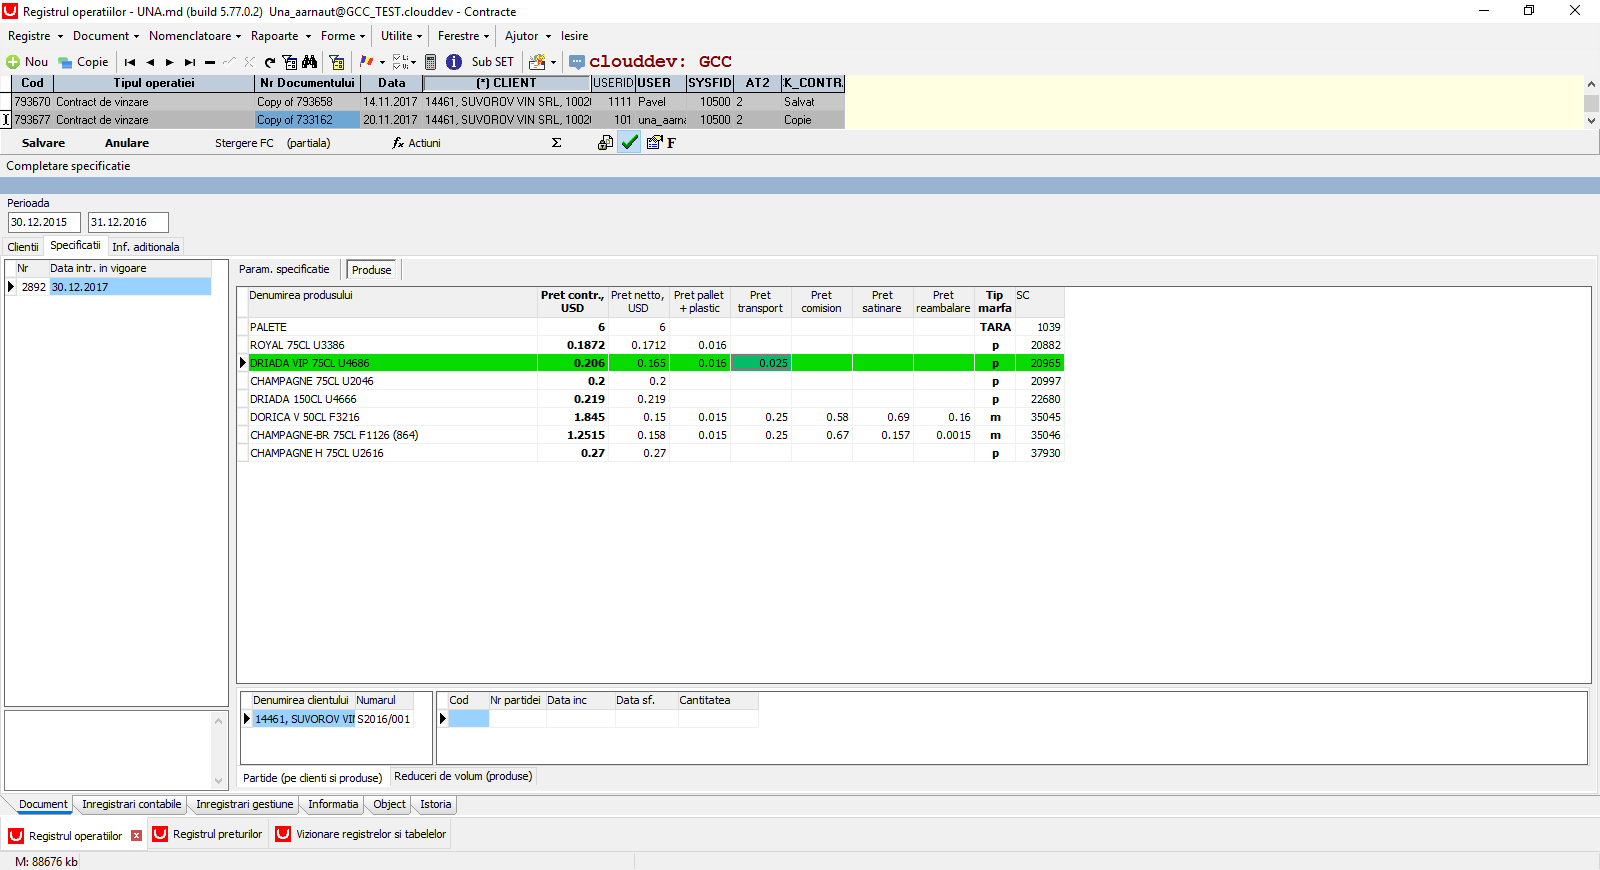Click the sigma sum icon
Image resolution: width=1600 pixels, height=870 pixels.
click(x=556, y=143)
